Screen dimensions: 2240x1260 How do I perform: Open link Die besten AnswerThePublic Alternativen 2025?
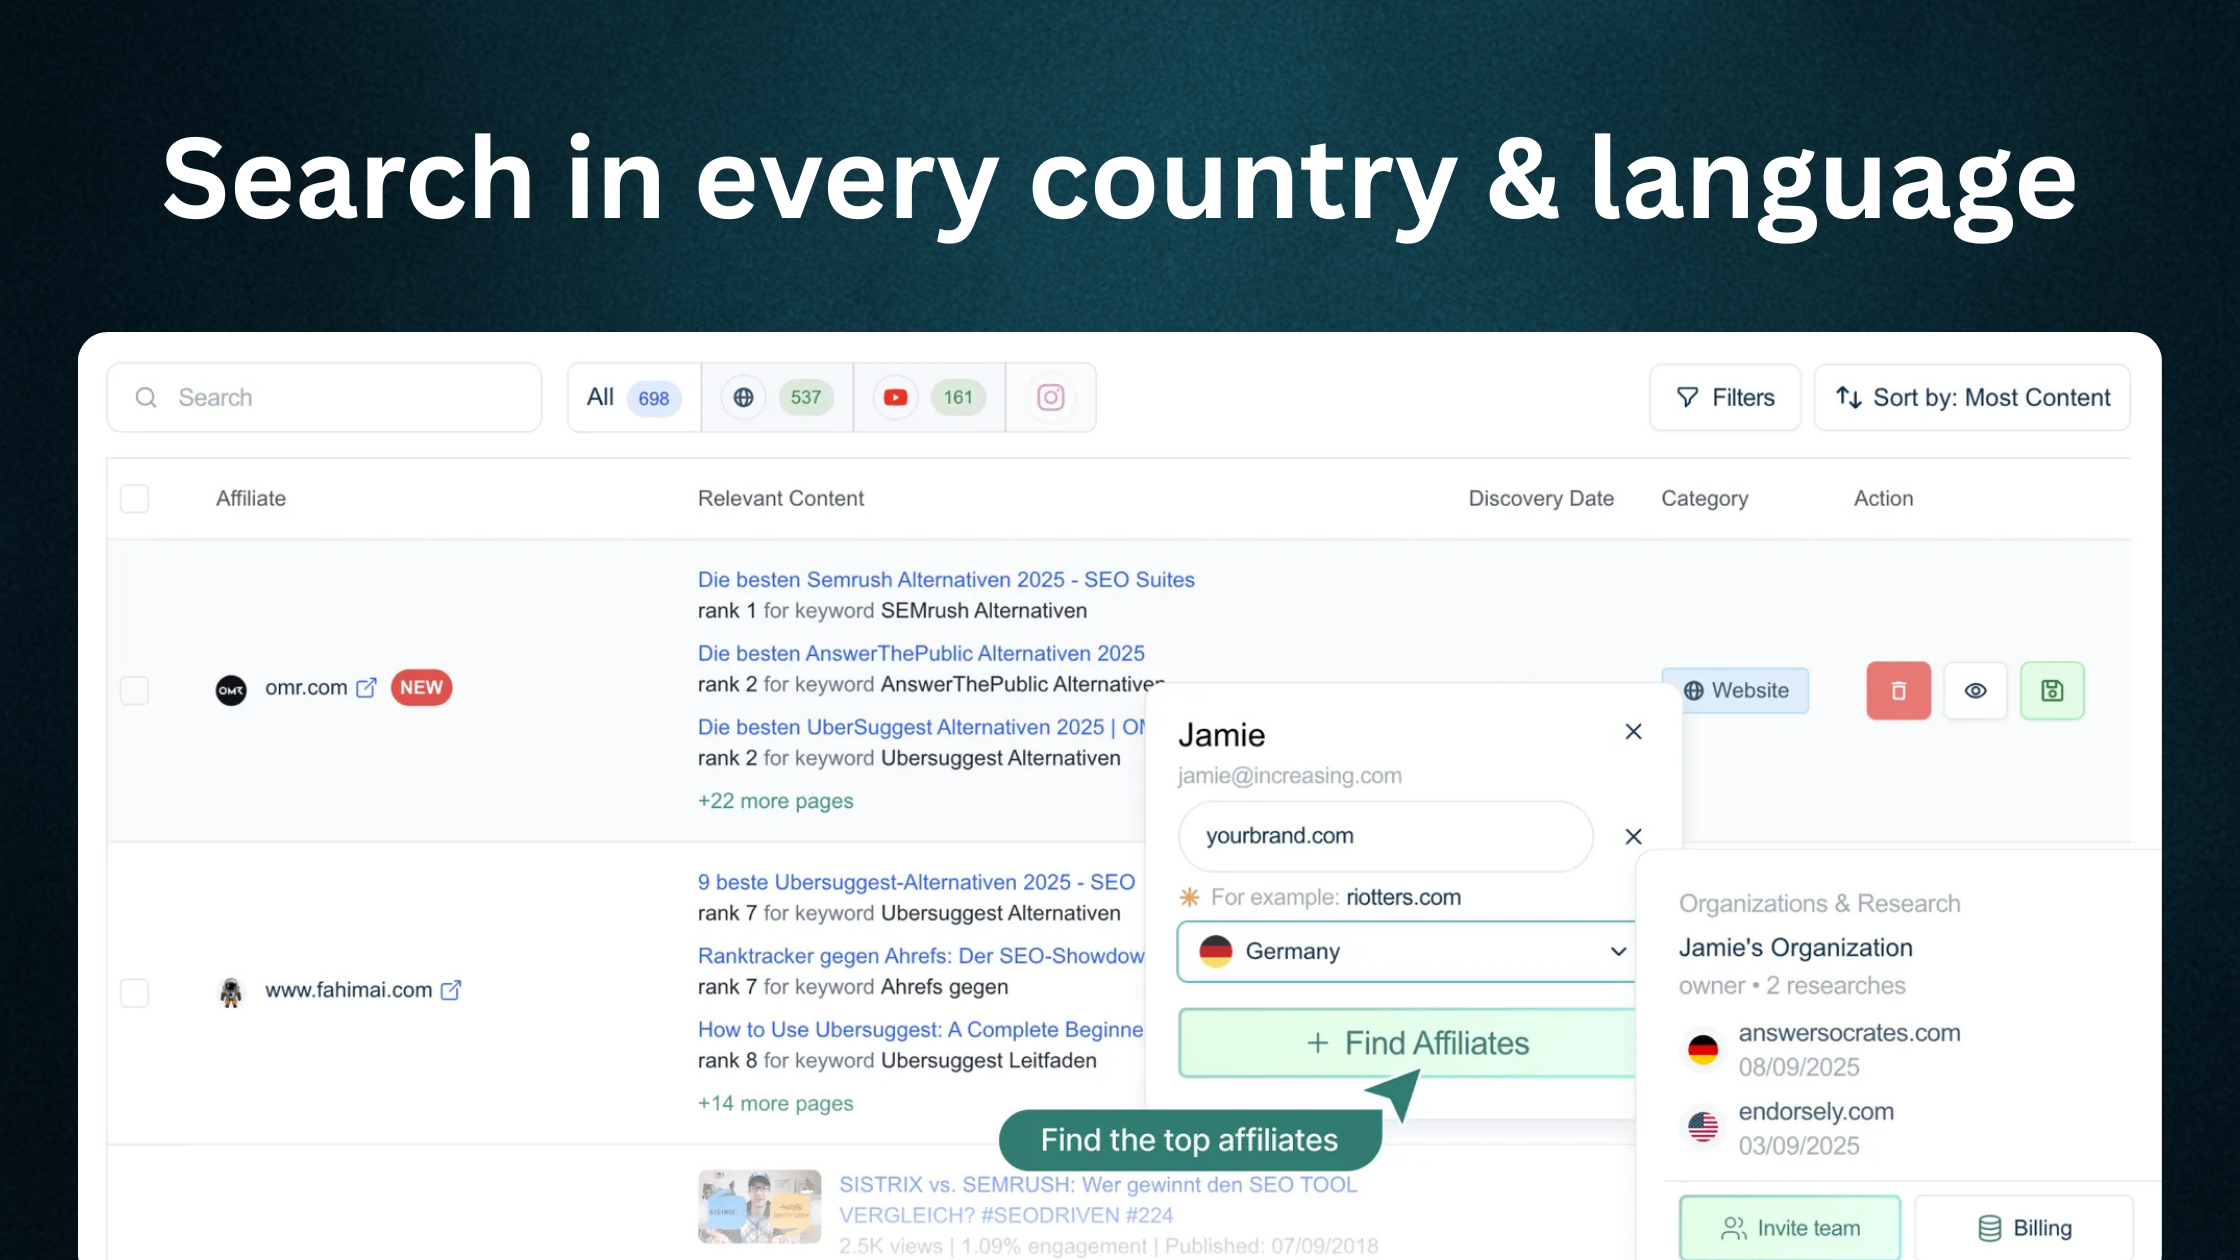point(921,654)
